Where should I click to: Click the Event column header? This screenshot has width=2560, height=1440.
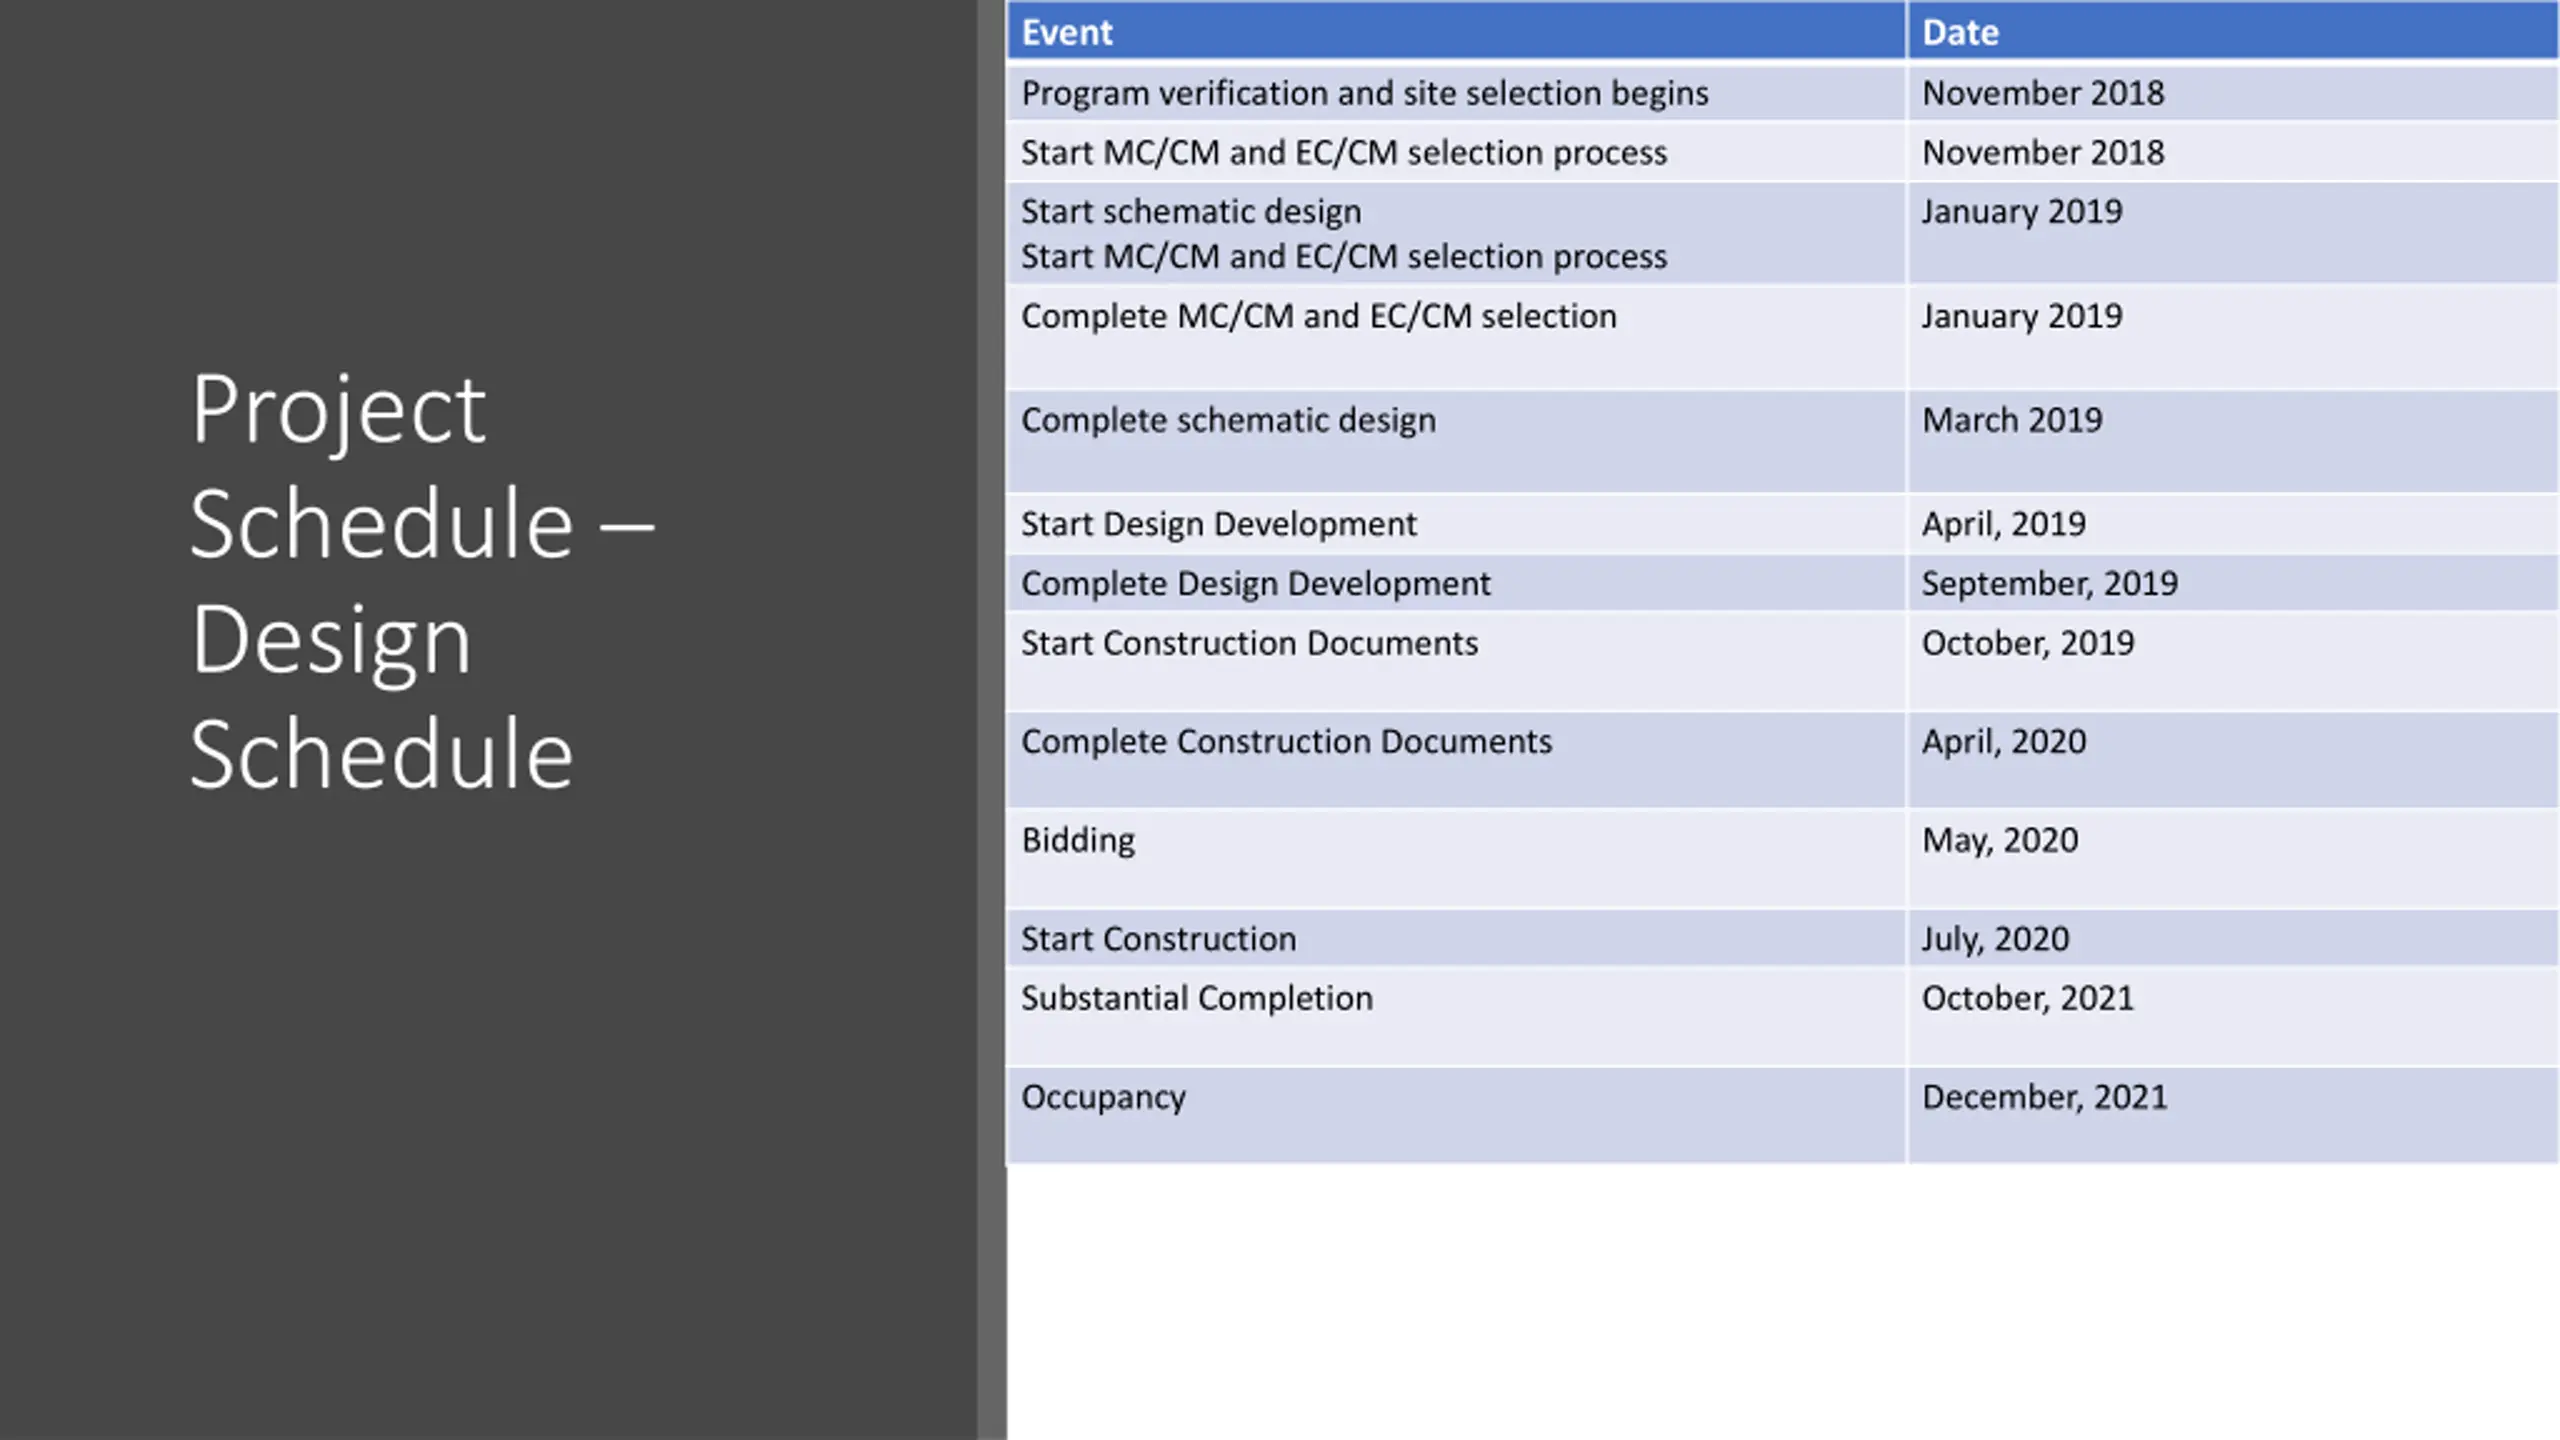pyautogui.click(x=1456, y=32)
